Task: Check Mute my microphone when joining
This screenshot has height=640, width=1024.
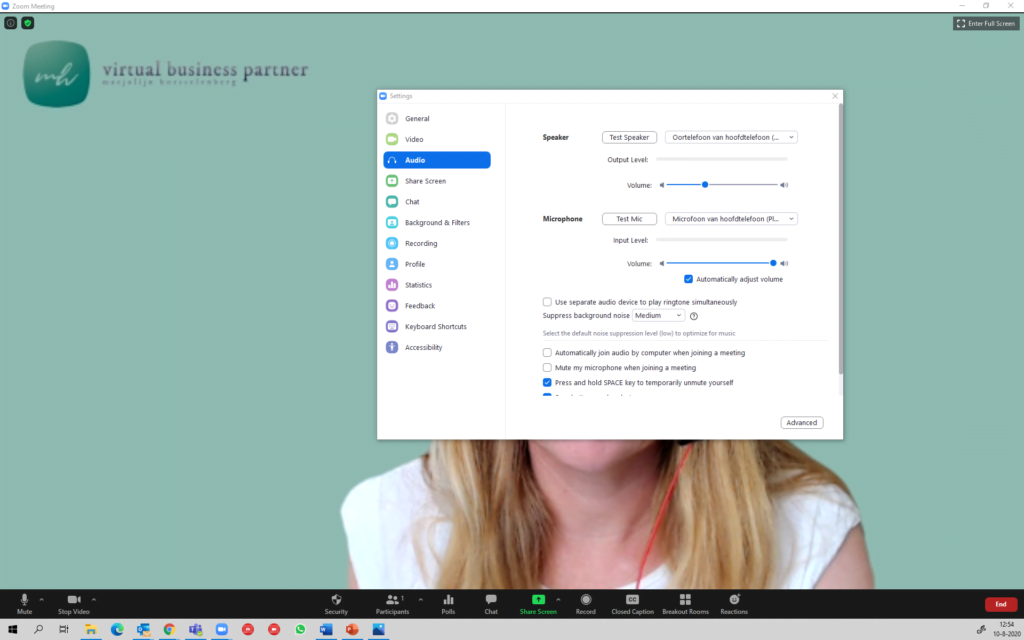Action: (x=547, y=368)
